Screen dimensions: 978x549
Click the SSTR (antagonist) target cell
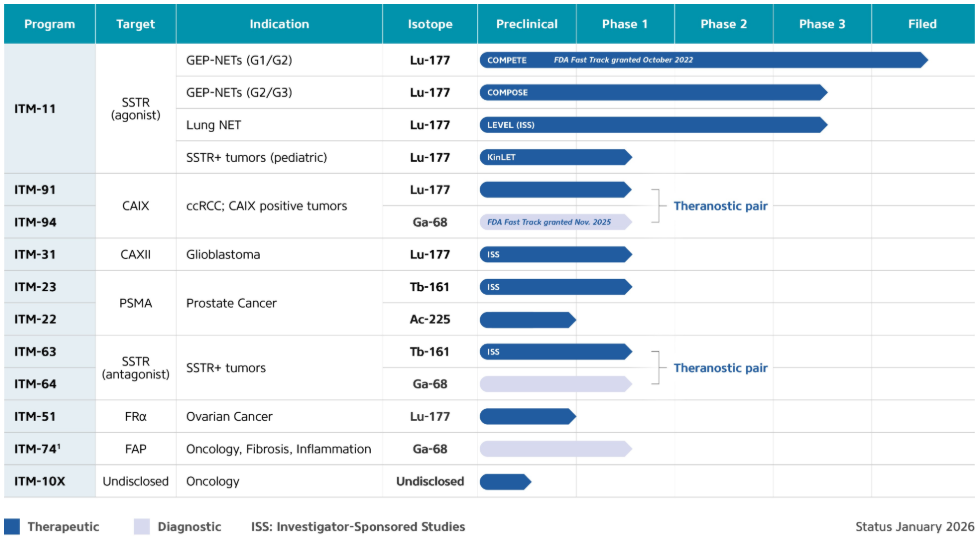pos(135,368)
